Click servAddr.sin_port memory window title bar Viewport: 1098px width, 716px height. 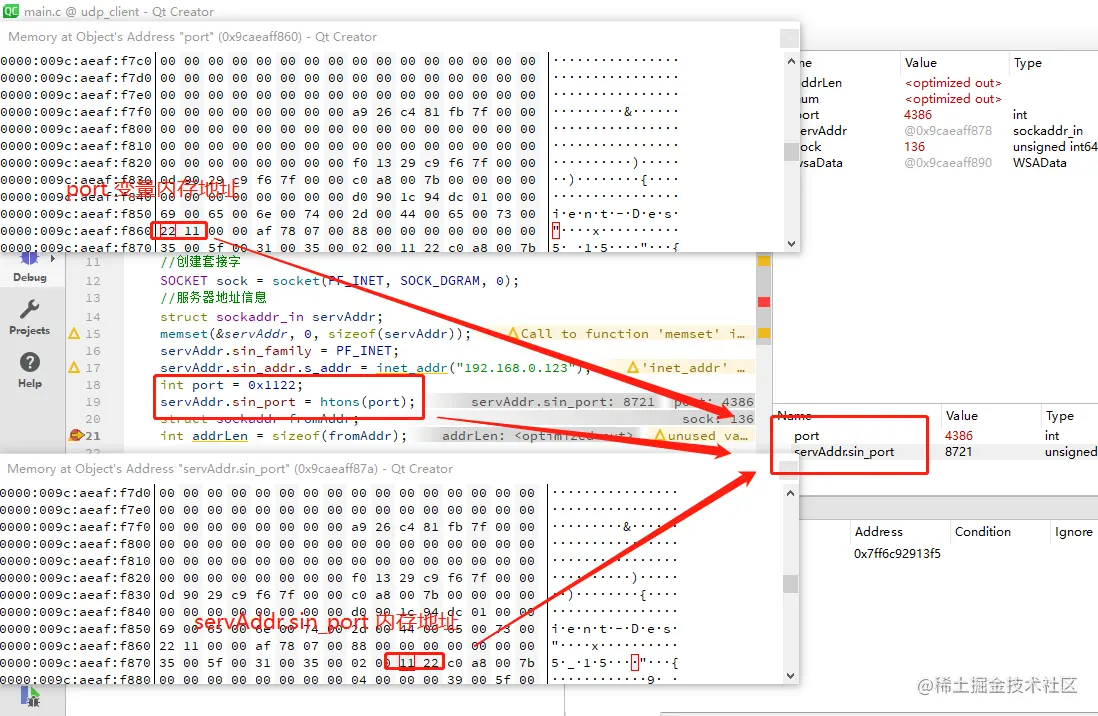pos(399,469)
